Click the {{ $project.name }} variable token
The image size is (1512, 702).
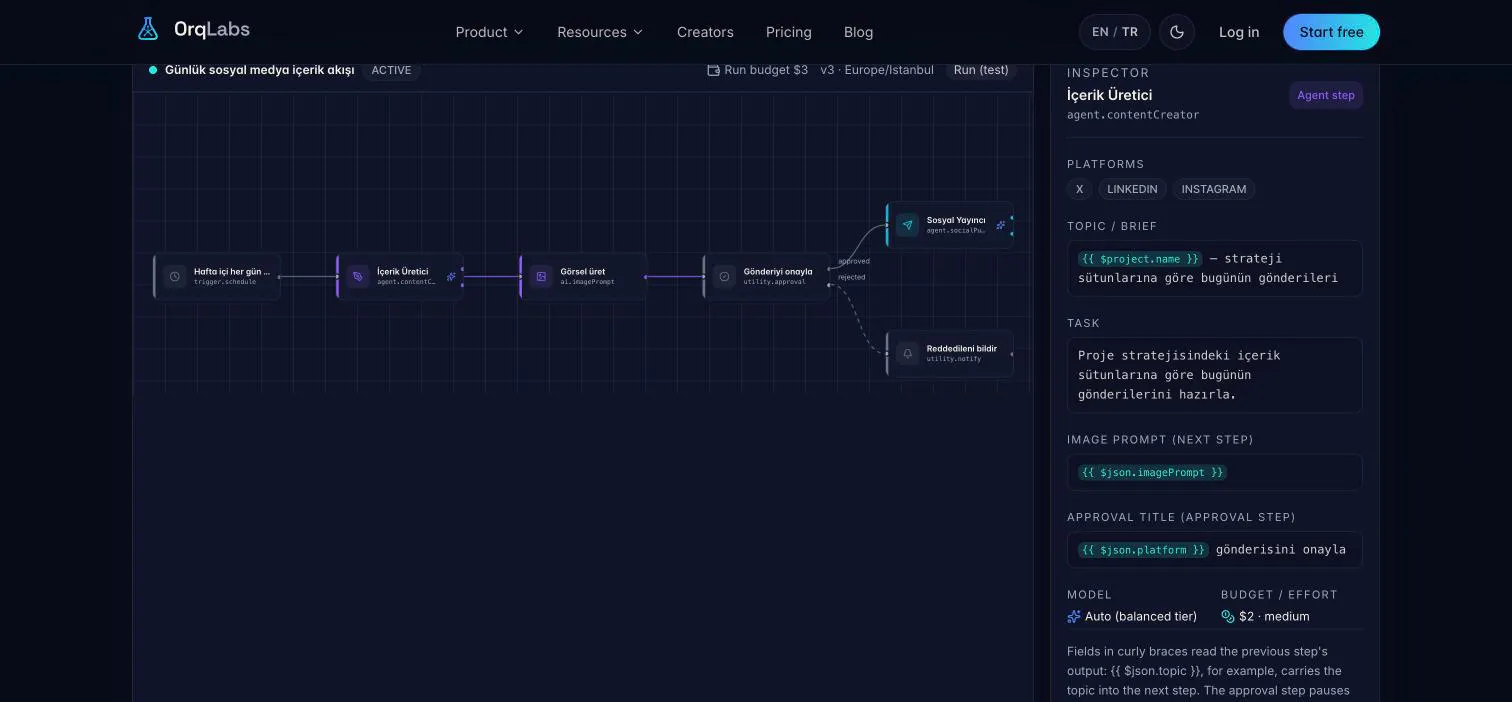coord(1139,258)
